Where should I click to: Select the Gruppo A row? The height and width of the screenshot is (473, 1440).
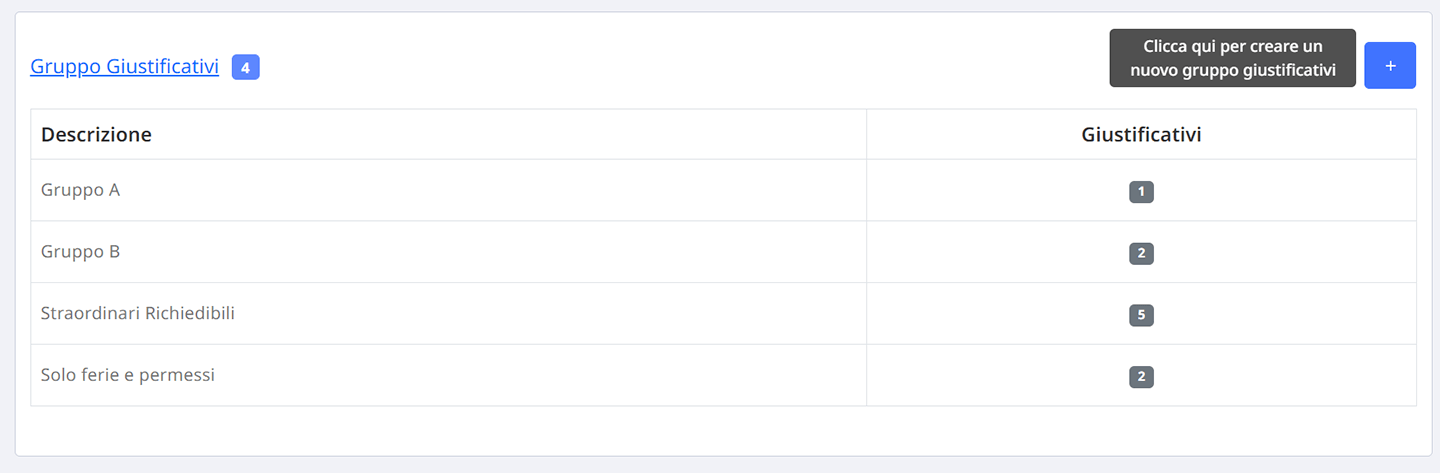click(x=723, y=190)
